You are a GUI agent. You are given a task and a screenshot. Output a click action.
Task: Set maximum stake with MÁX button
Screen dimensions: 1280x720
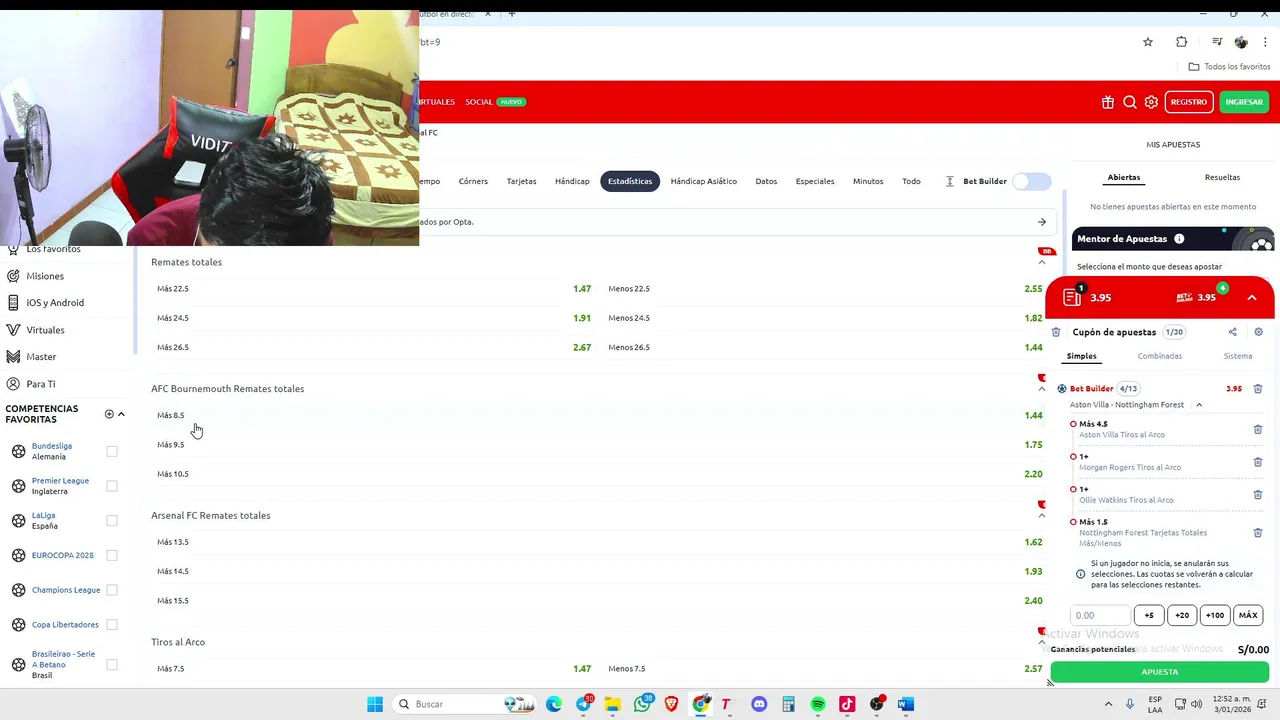[x=1248, y=615]
